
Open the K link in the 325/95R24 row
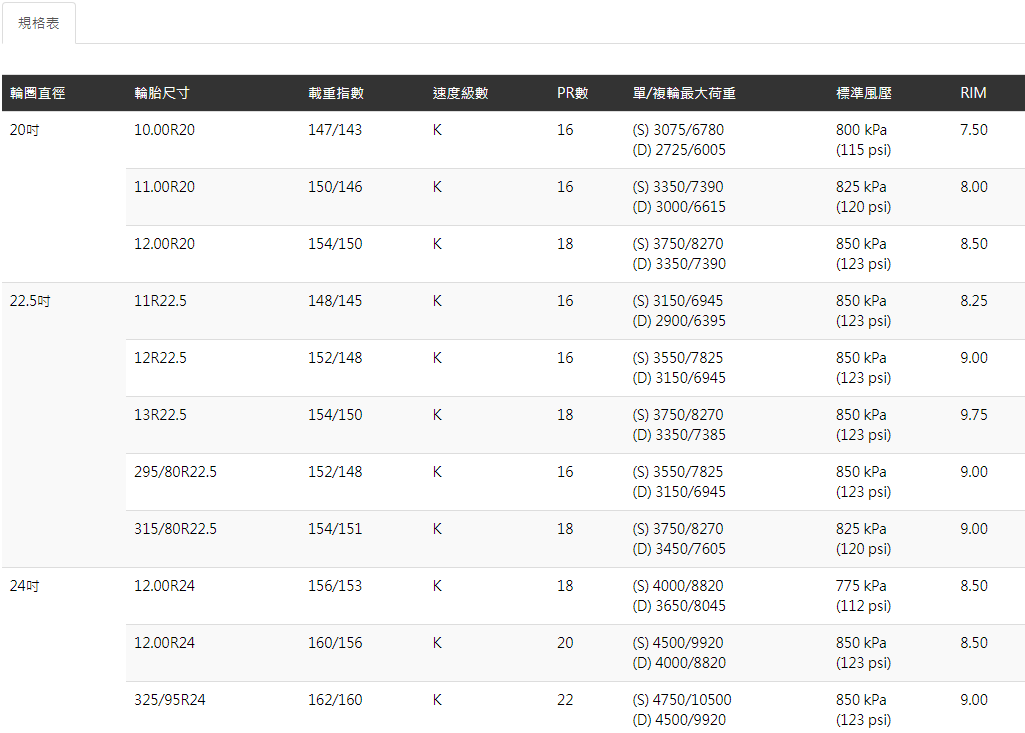pos(437,700)
